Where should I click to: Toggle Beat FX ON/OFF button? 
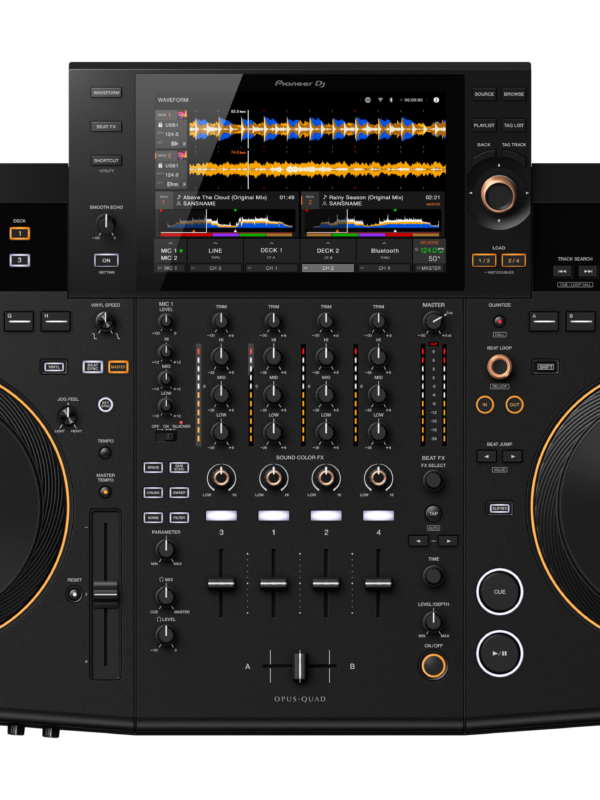(433, 666)
